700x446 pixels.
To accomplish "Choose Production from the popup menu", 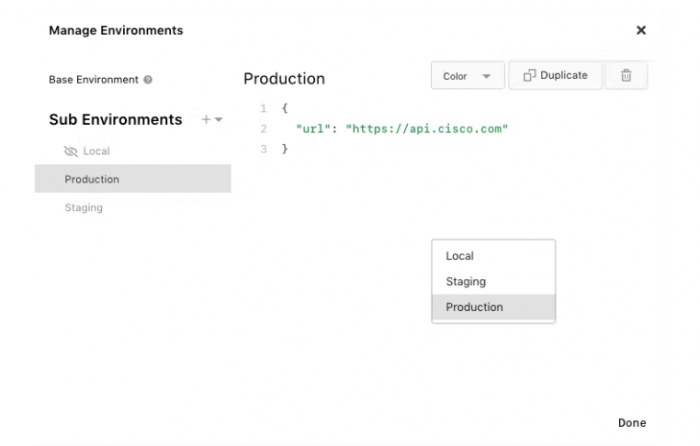I will click(493, 307).
